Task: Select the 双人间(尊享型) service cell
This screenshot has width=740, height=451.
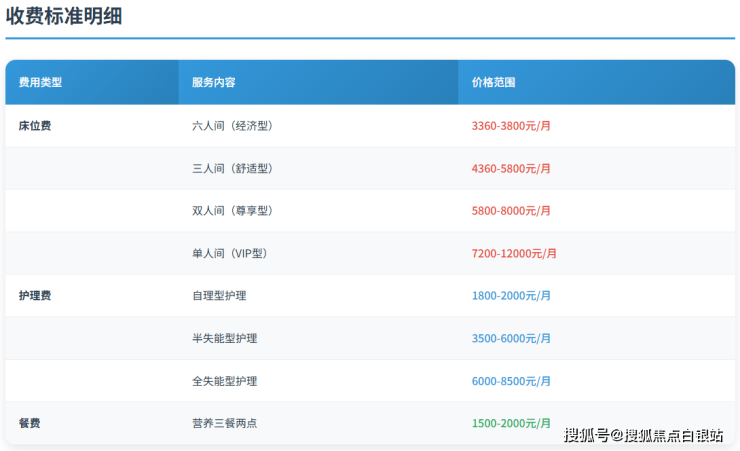Action: [x=232, y=211]
